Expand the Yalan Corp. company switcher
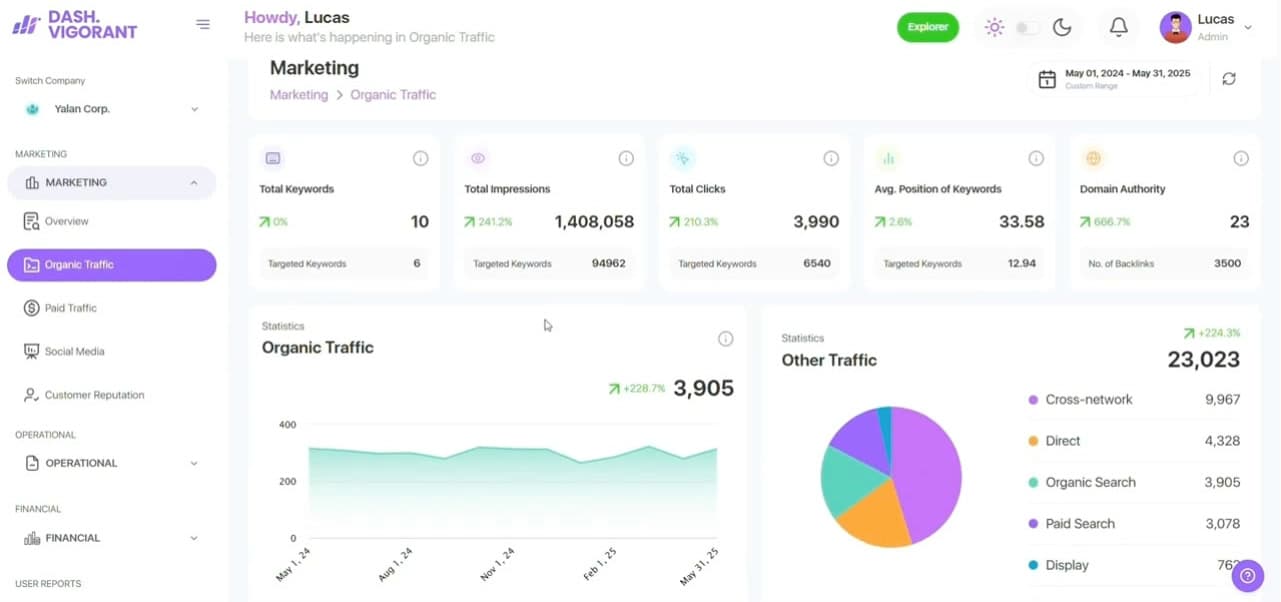This screenshot has height=602, width=1281. (194, 109)
